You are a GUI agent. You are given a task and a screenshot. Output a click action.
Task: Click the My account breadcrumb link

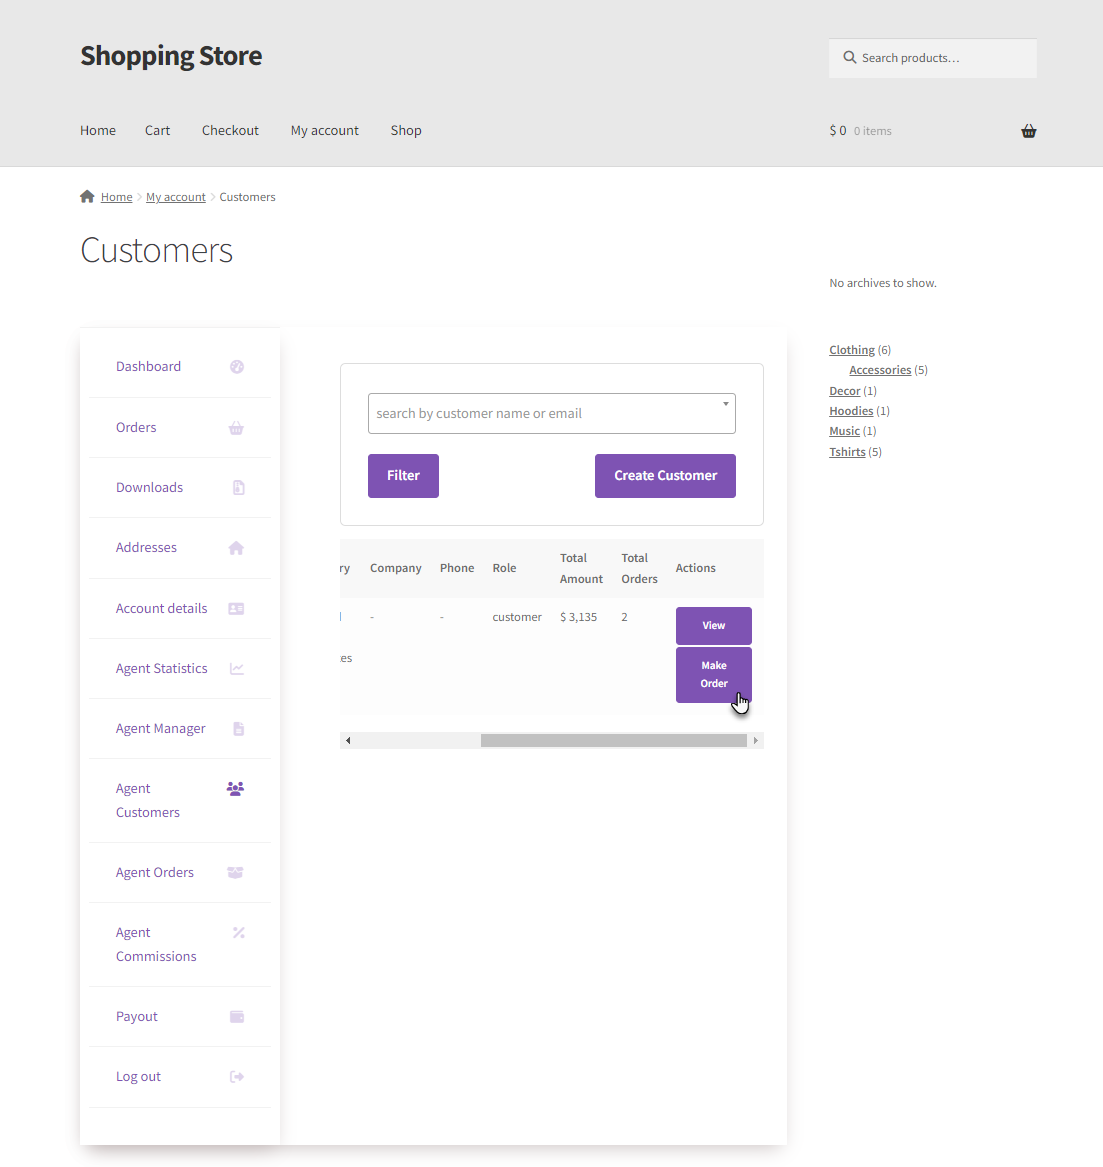176,197
